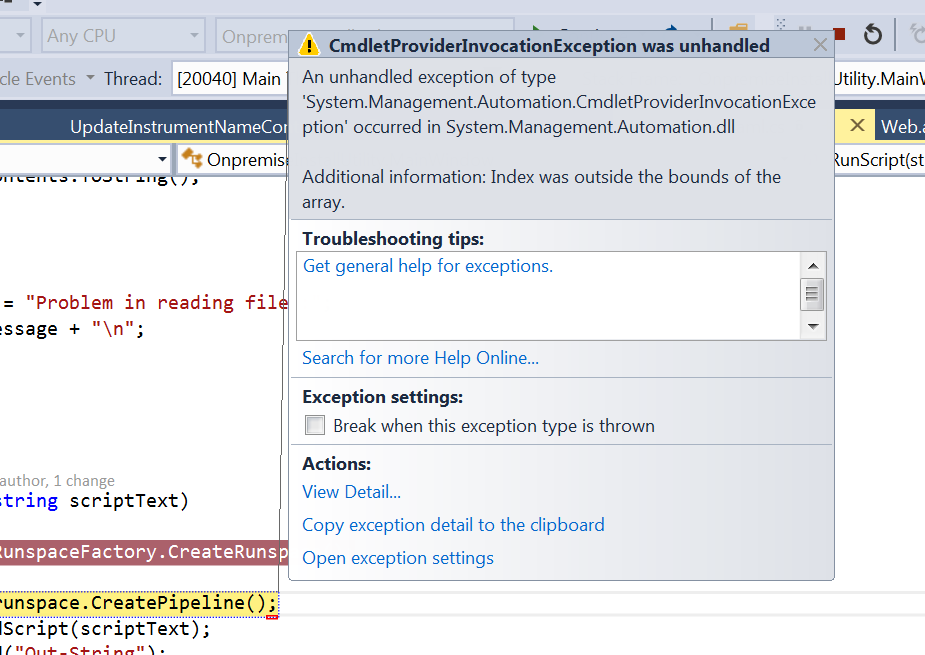
Task: Open exception settings from the Actions list
Action: pyautogui.click(x=398, y=558)
